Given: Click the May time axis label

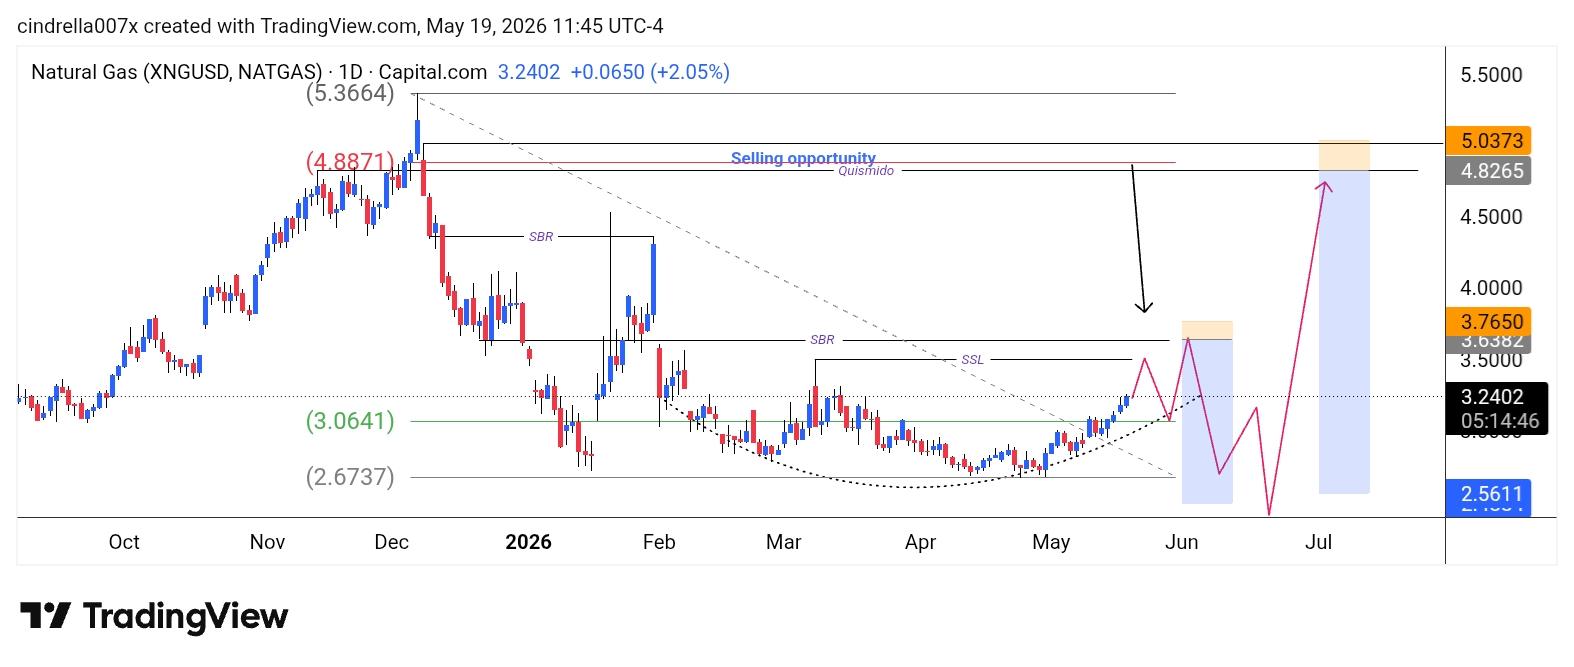Looking at the screenshot, I should [x=1051, y=542].
